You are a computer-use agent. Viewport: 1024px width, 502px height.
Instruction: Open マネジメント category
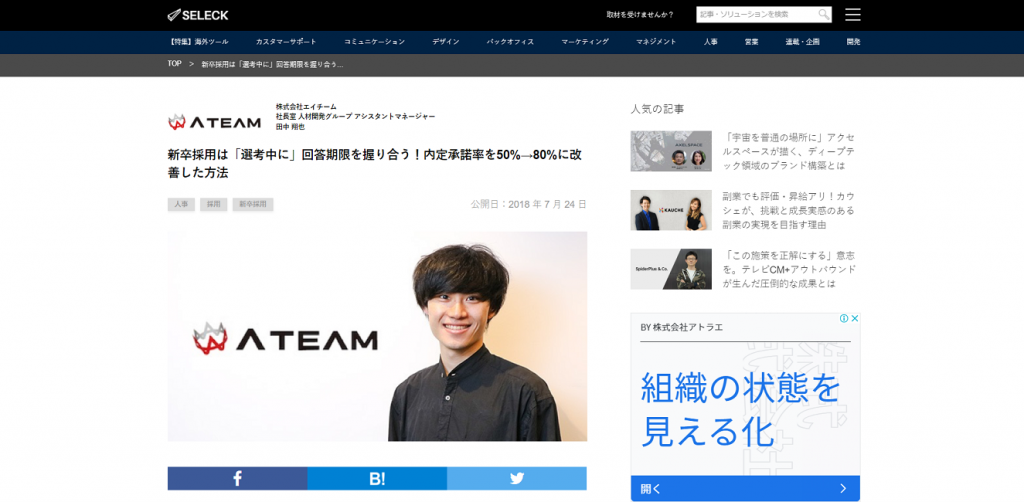(656, 42)
